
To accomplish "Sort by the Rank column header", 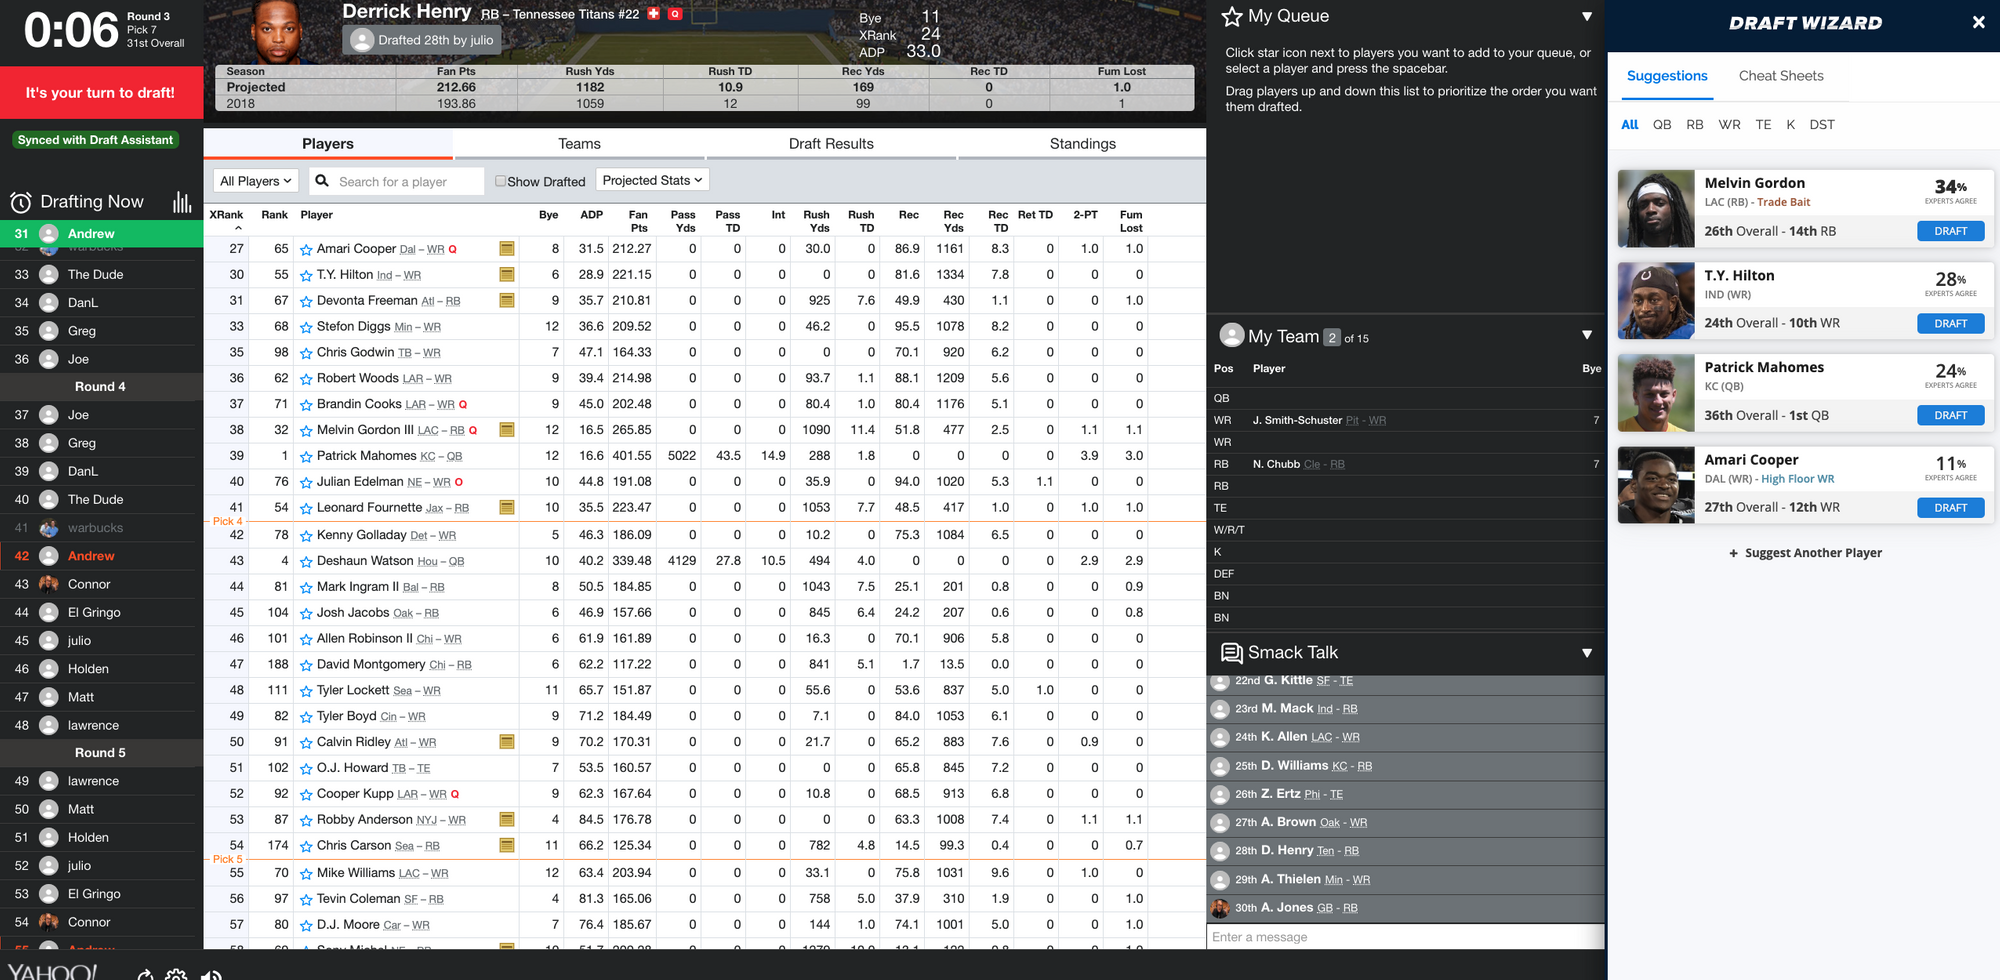I will [274, 215].
